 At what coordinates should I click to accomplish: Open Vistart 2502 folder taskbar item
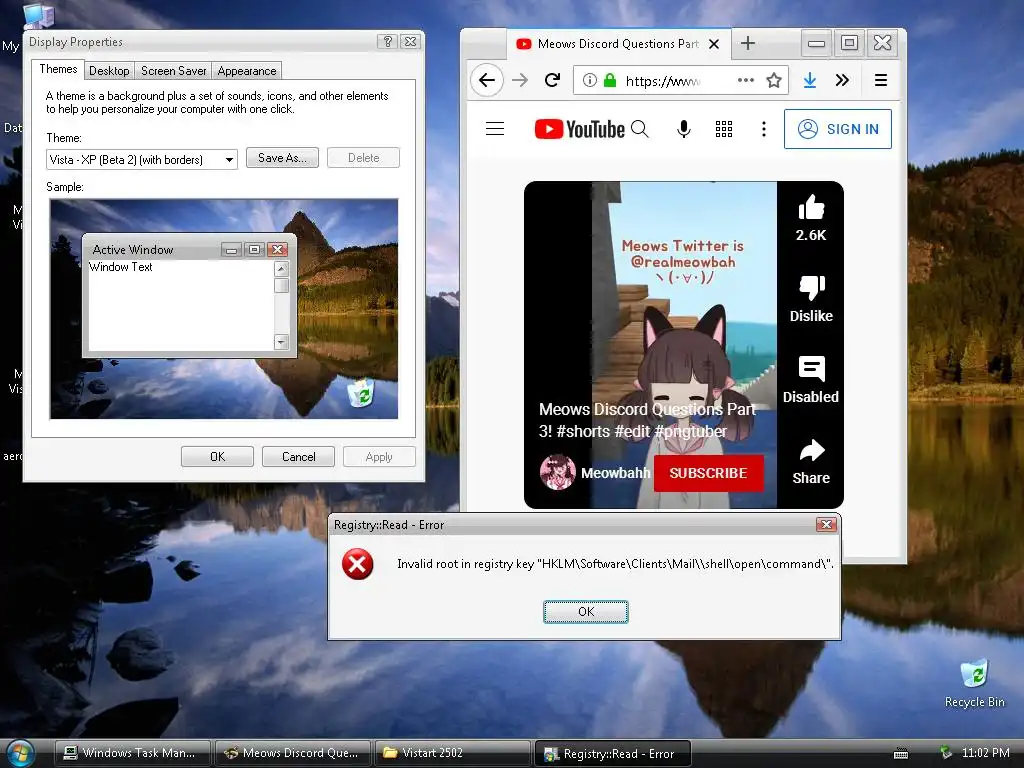coord(453,753)
